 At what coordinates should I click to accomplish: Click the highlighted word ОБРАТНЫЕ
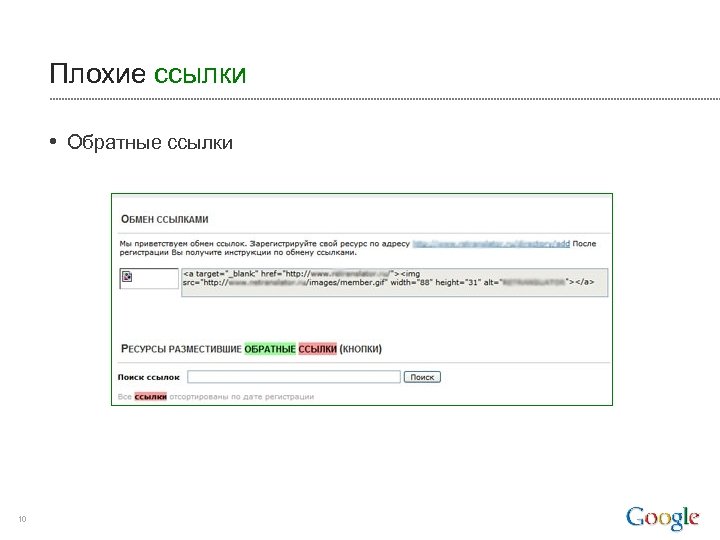click(x=270, y=349)
